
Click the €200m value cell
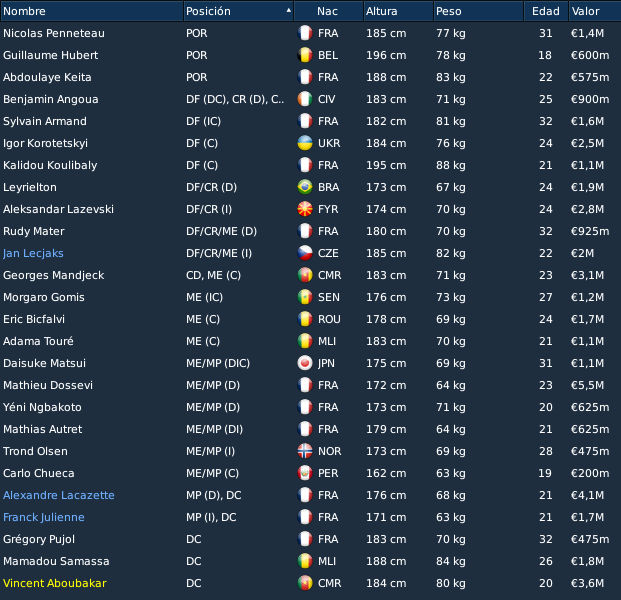[x=590, y=473]
